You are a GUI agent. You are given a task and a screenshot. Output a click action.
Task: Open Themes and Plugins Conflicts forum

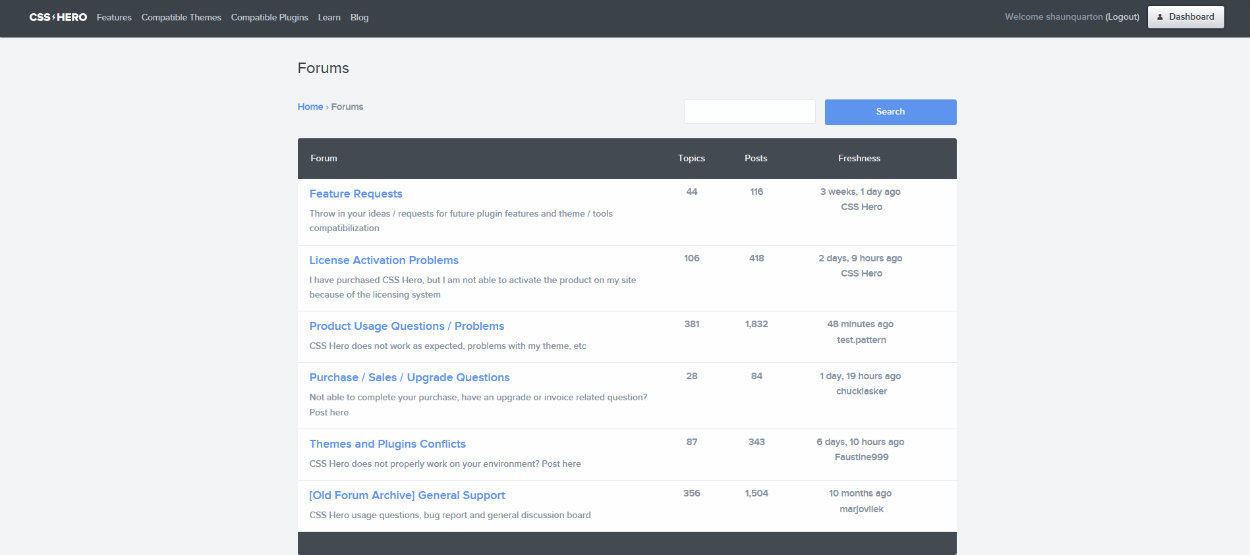pos(387,444)
